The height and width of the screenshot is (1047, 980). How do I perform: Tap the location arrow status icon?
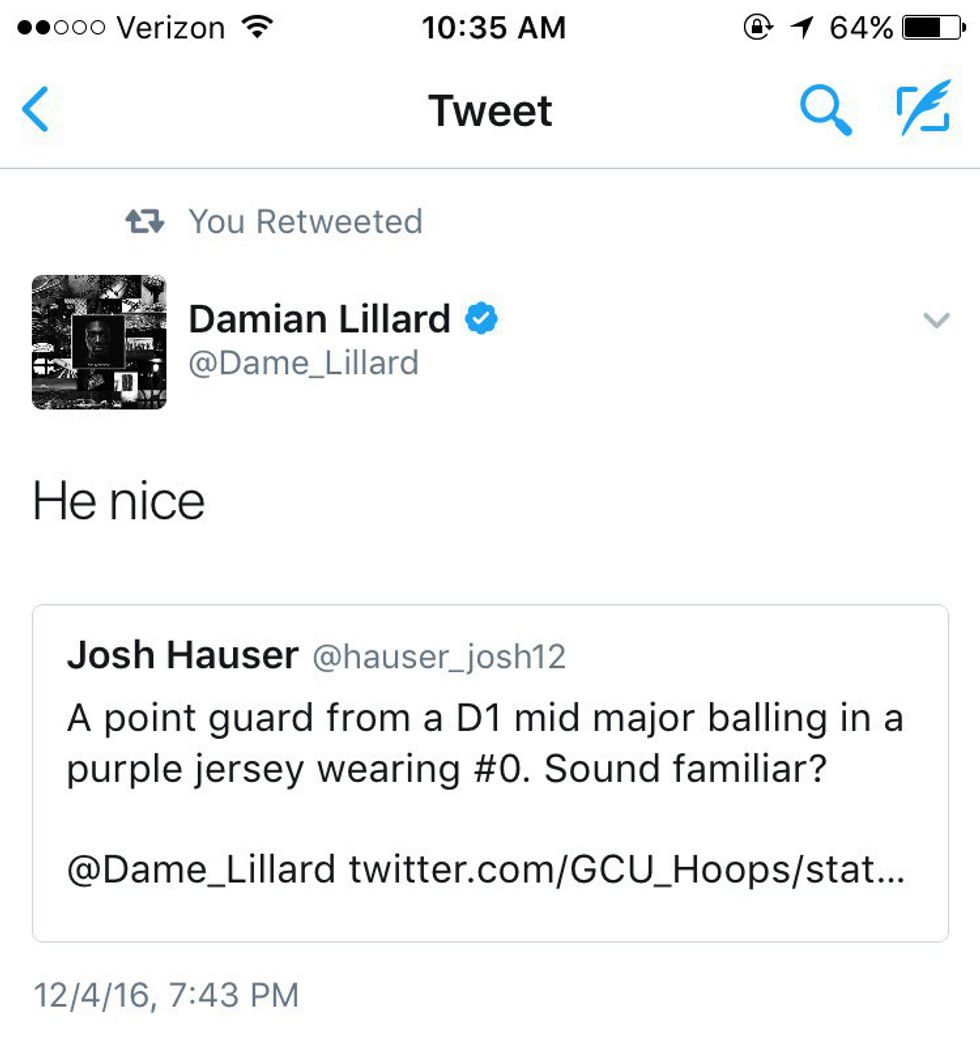point(801,28)
